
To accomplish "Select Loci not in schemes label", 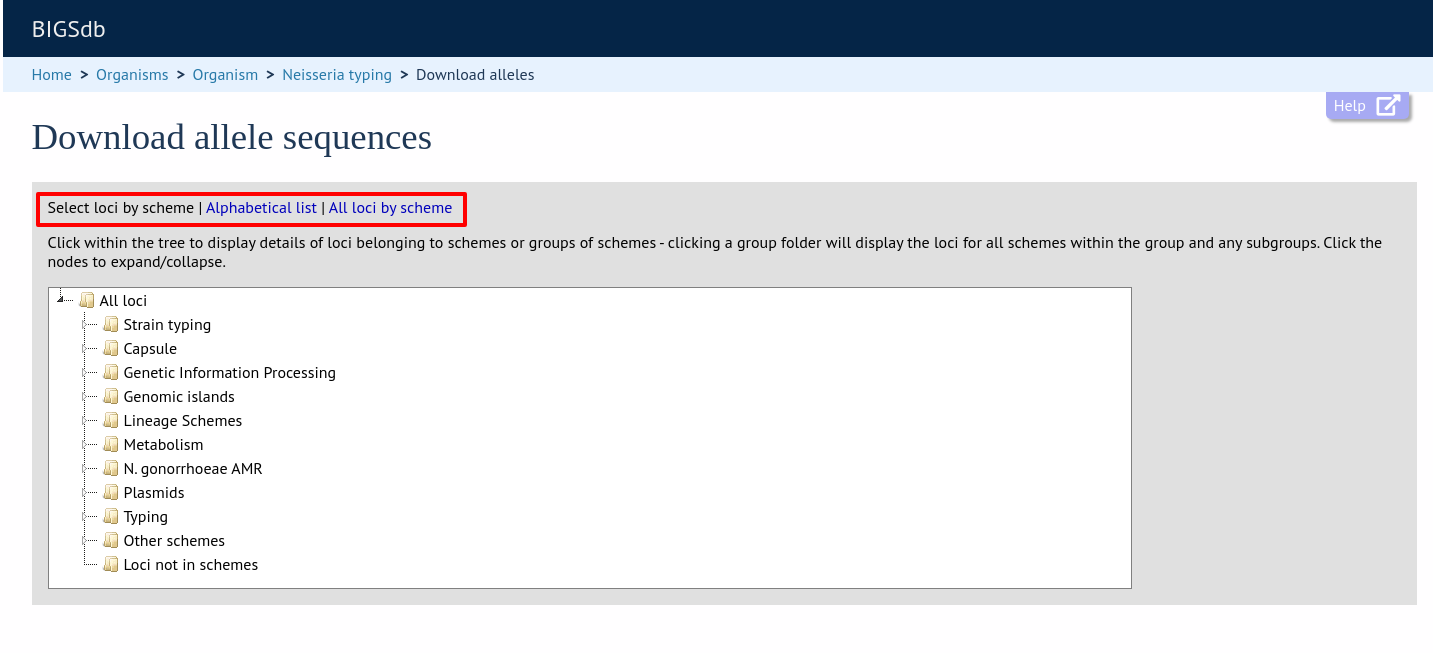I will pyautogui.click(x=191, y=564).
